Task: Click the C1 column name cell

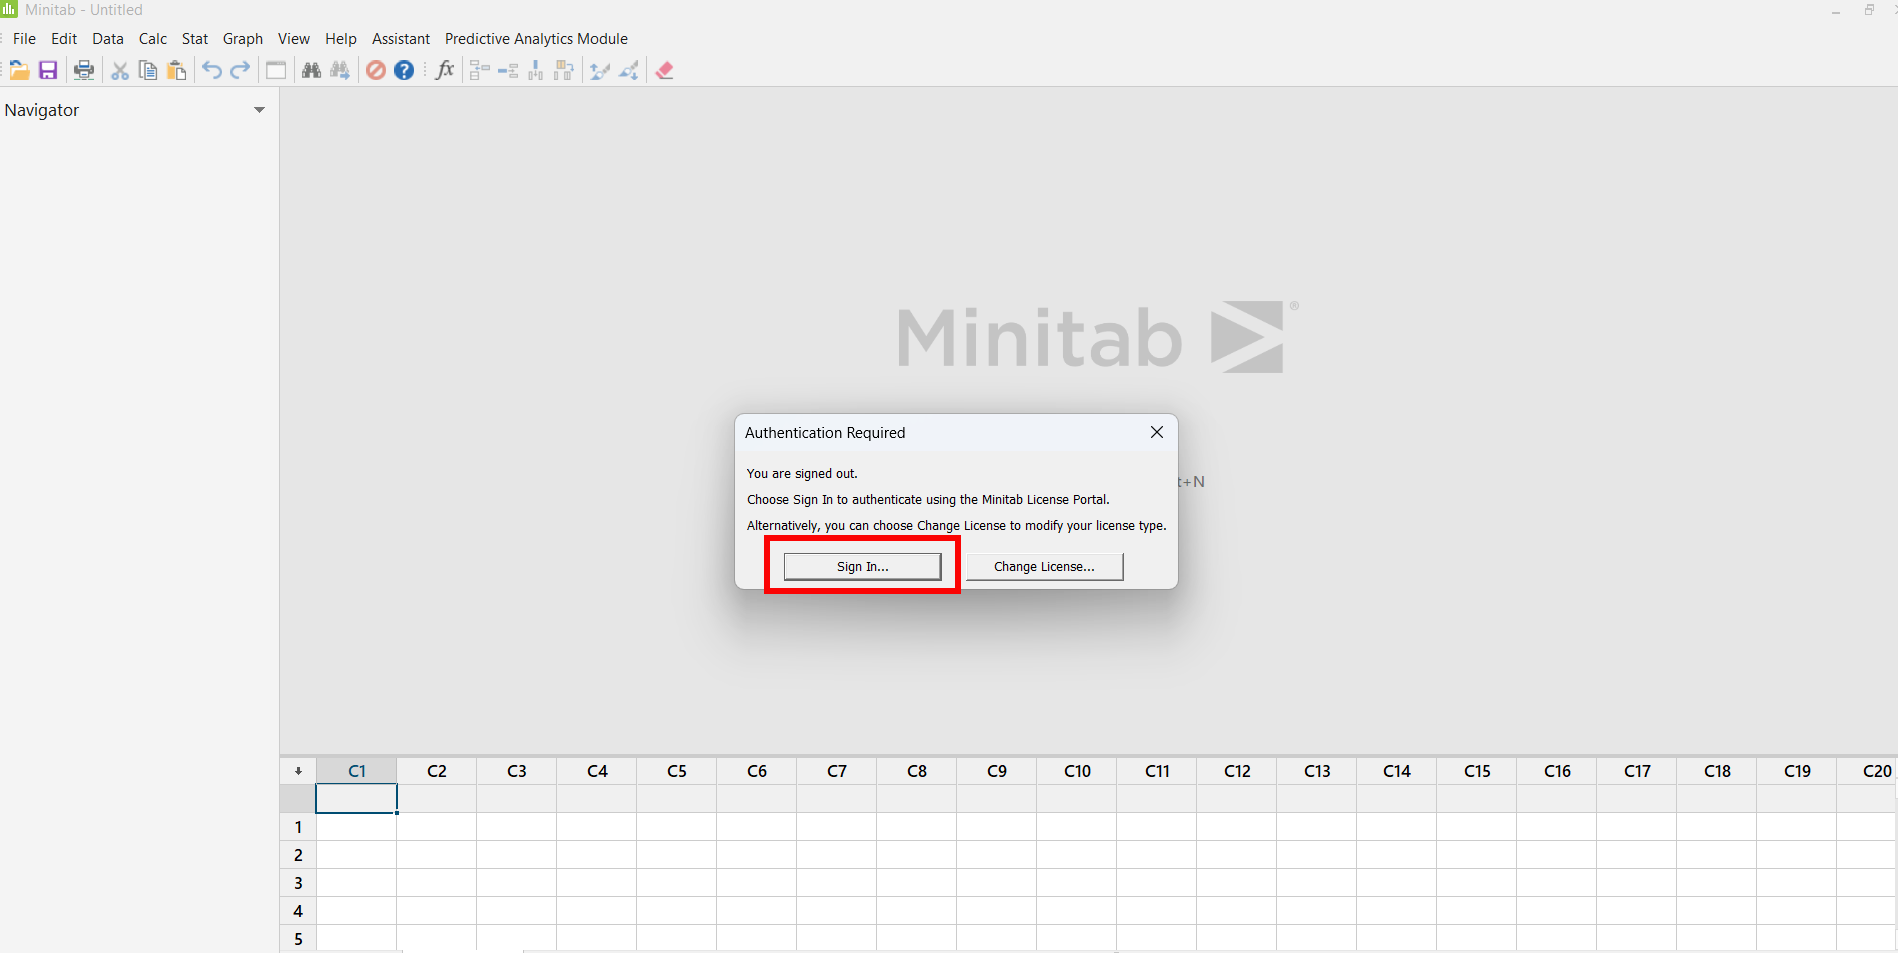Action: [357, 799]
